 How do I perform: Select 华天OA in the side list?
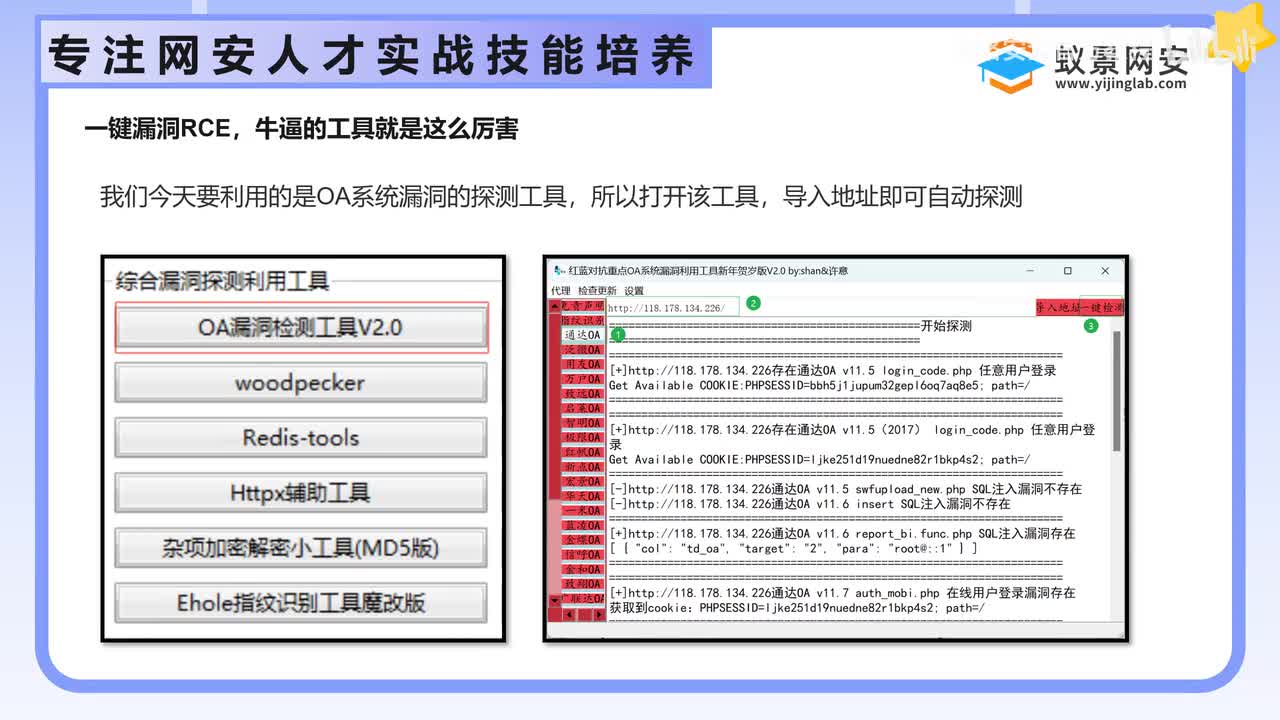(583, 496)
